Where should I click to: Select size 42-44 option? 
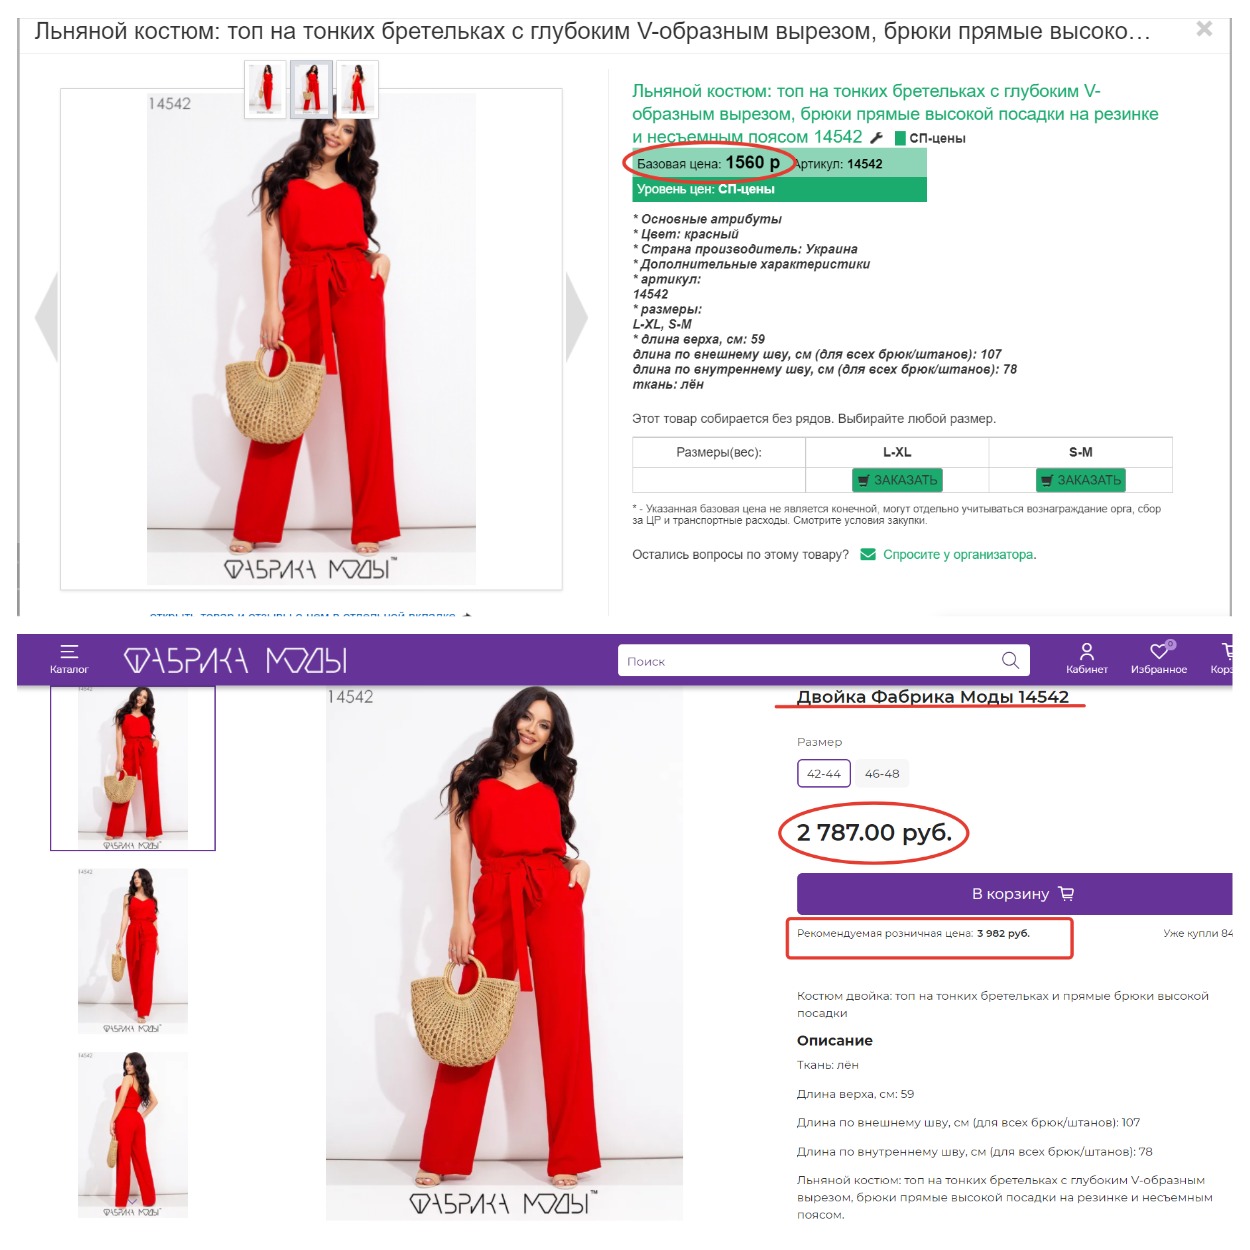coord(824,773)
